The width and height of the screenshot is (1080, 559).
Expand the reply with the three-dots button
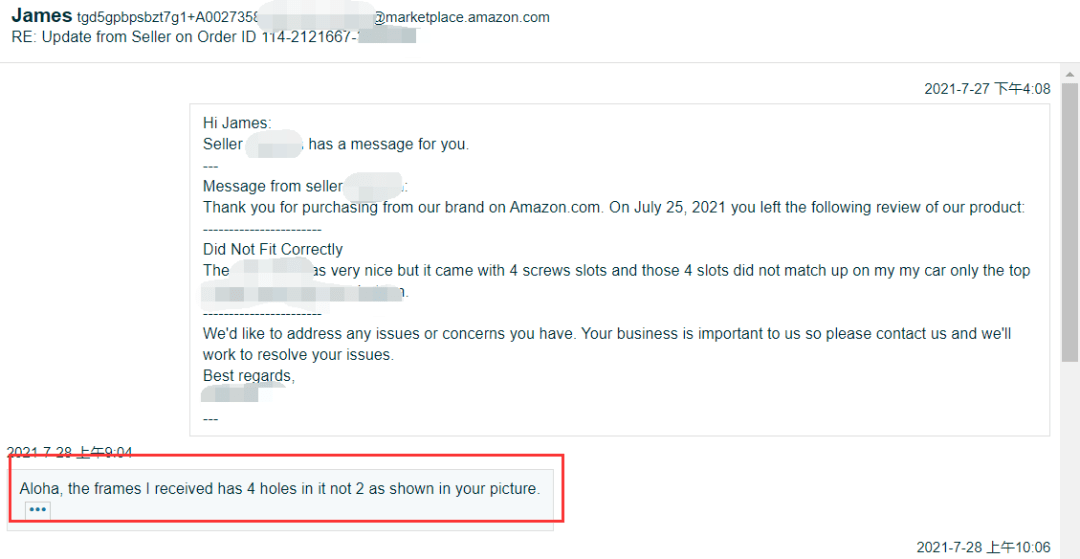tap(38, 510)
